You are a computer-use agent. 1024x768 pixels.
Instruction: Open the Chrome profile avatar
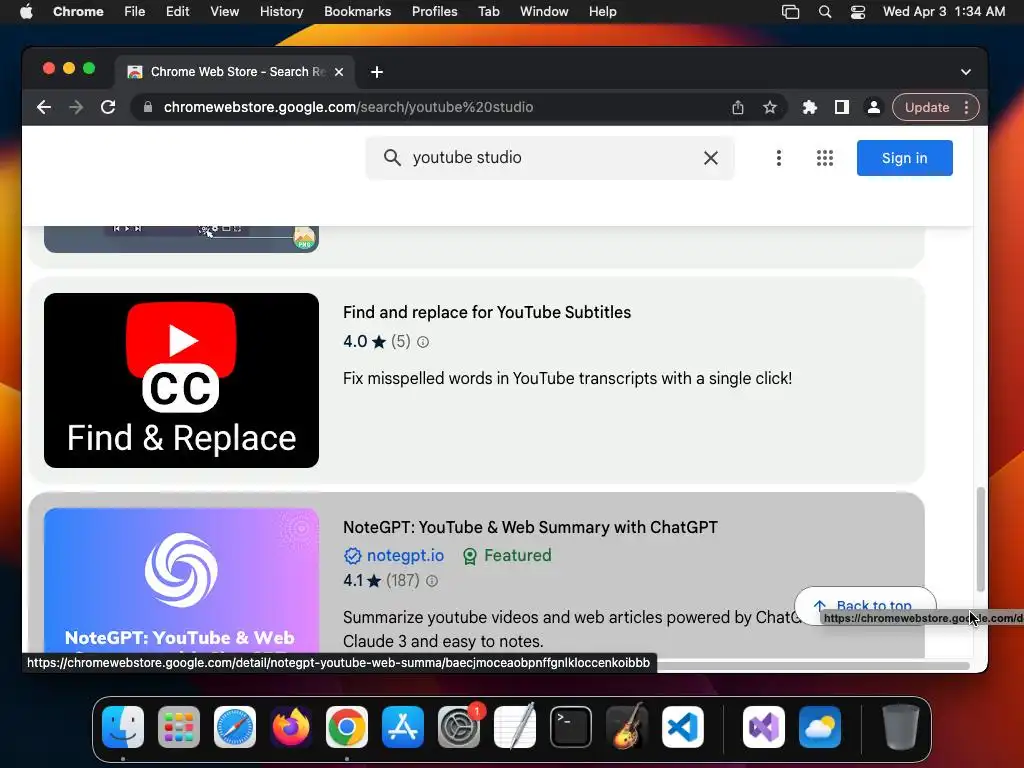tap(874, 107)
